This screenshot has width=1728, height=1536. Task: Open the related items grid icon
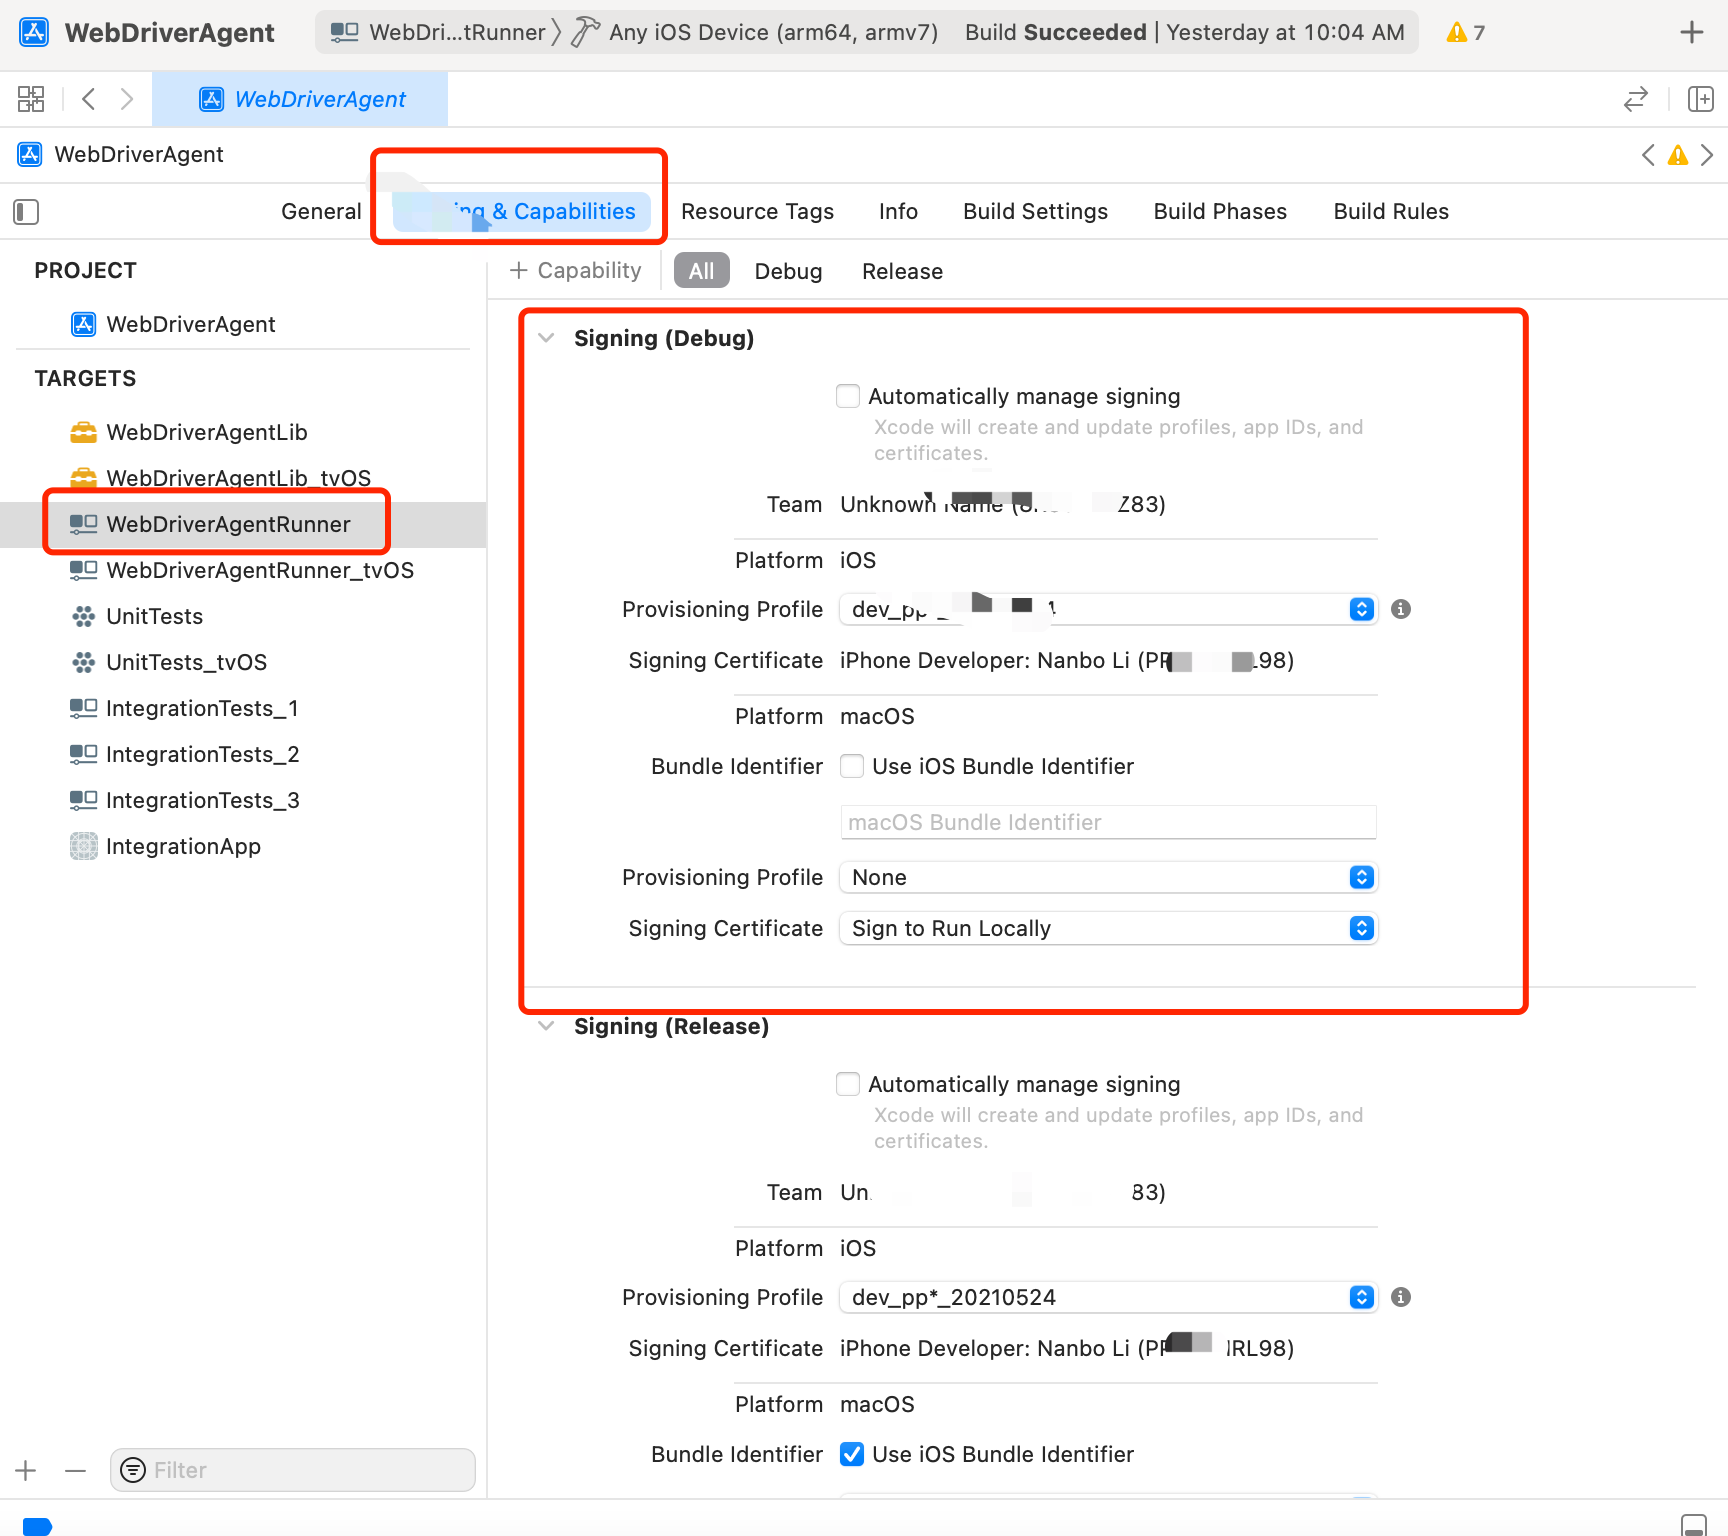pos(31,99)
